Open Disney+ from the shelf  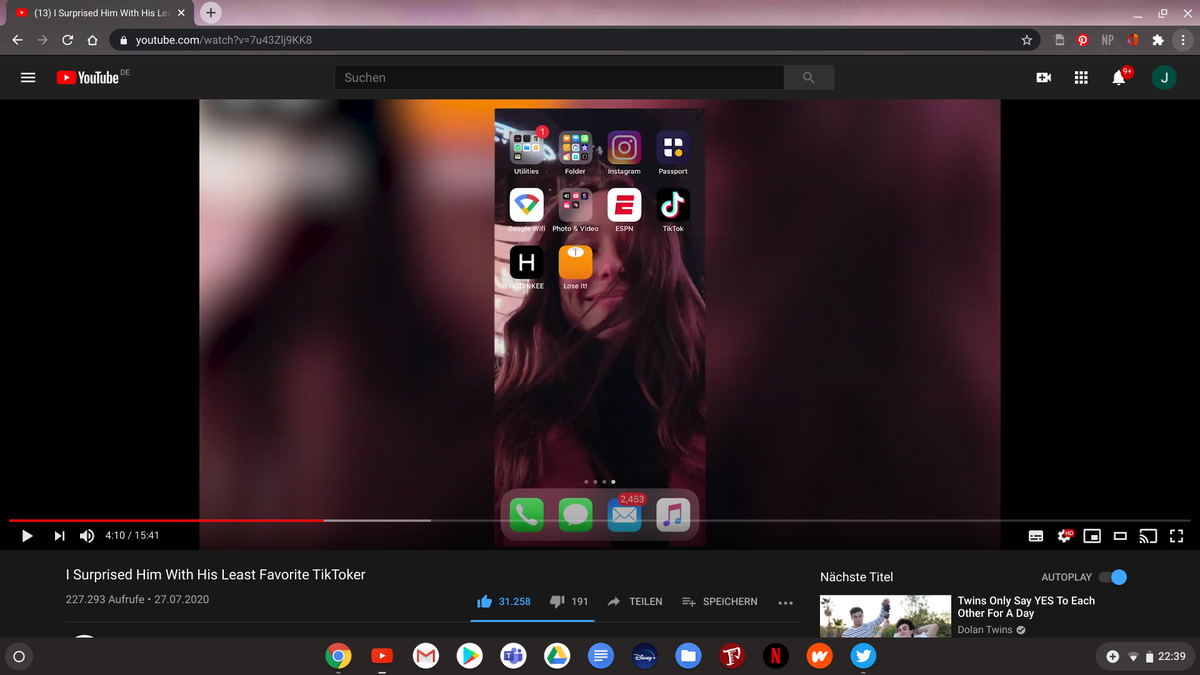click(644, 656)
